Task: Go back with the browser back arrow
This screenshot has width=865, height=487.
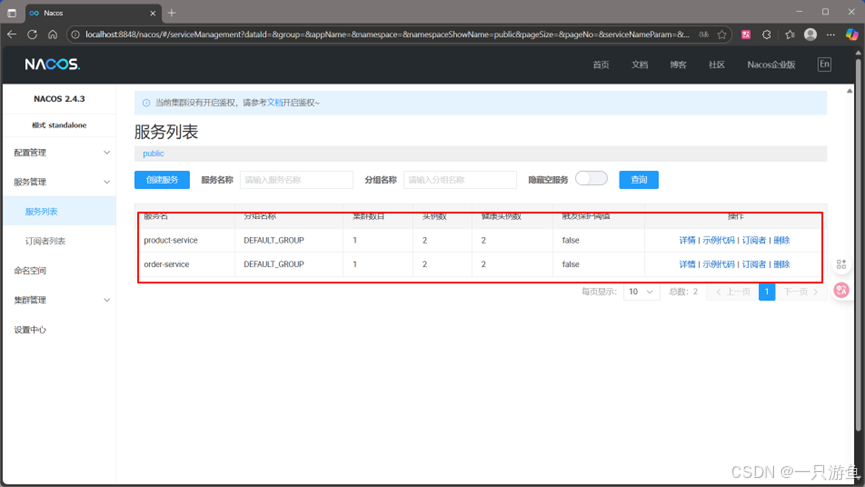Action: (12, 34)
